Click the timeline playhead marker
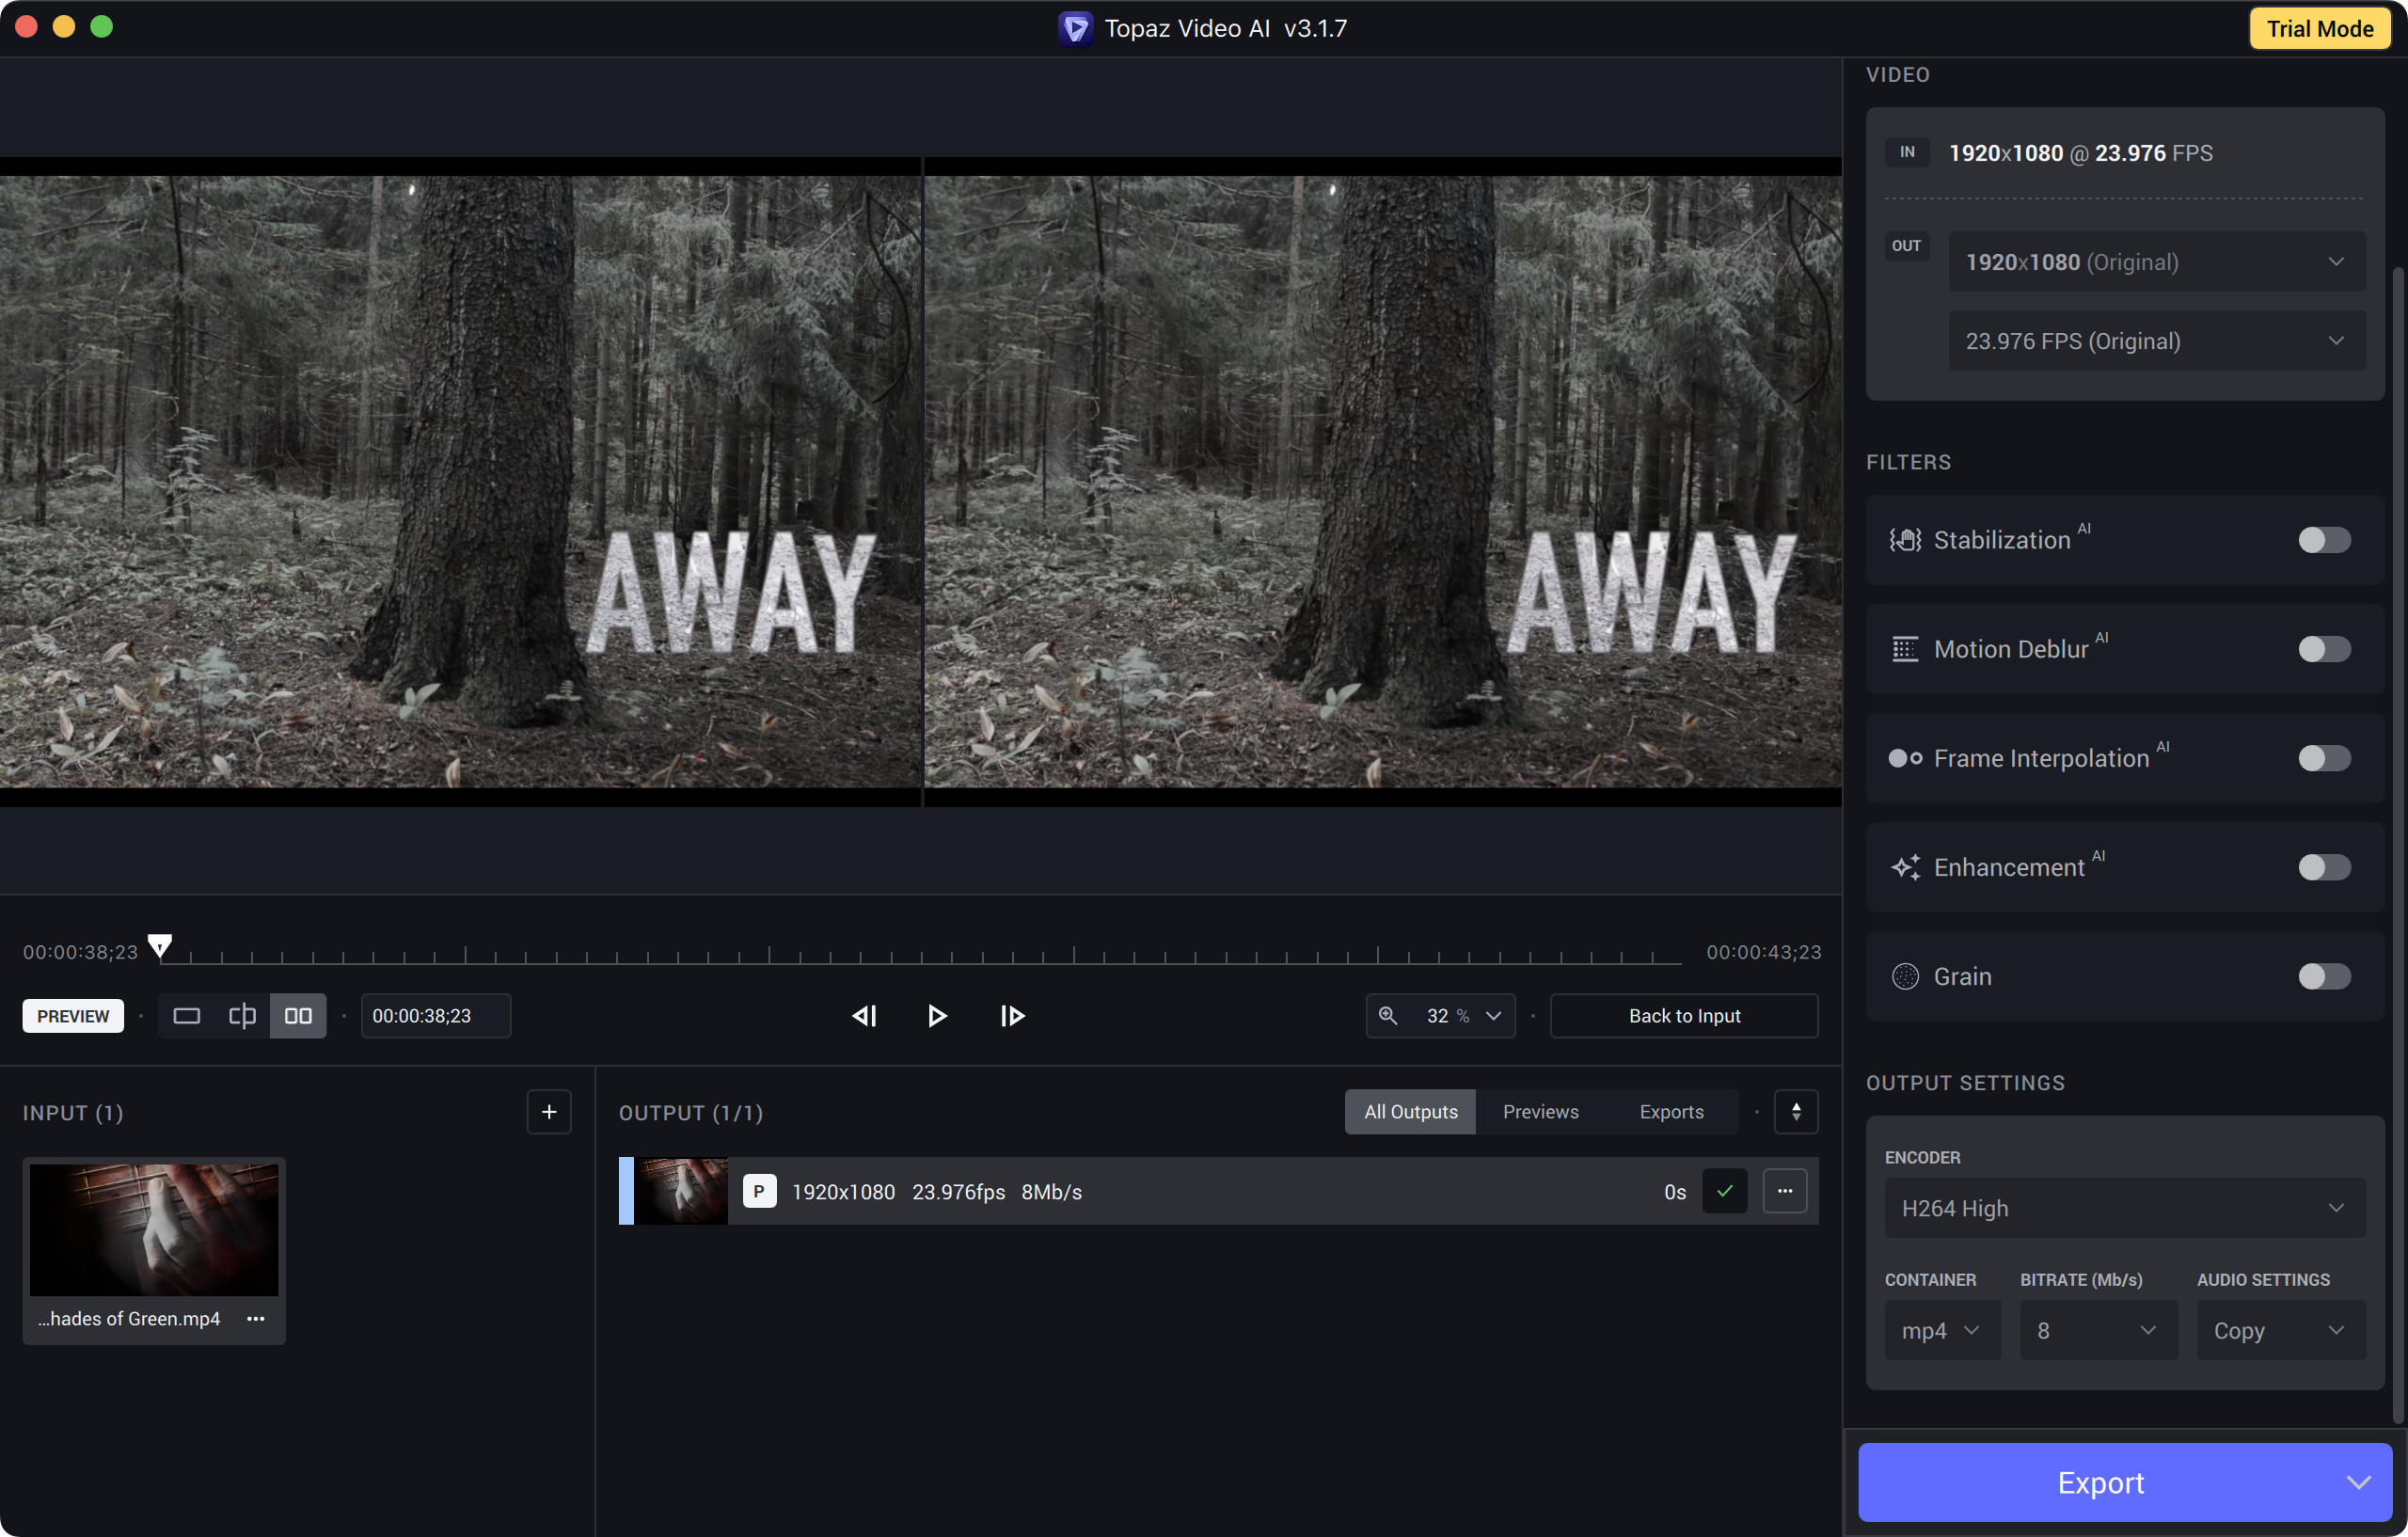Viewport: 2408px width, 1537px height. (x=160, y=945)
